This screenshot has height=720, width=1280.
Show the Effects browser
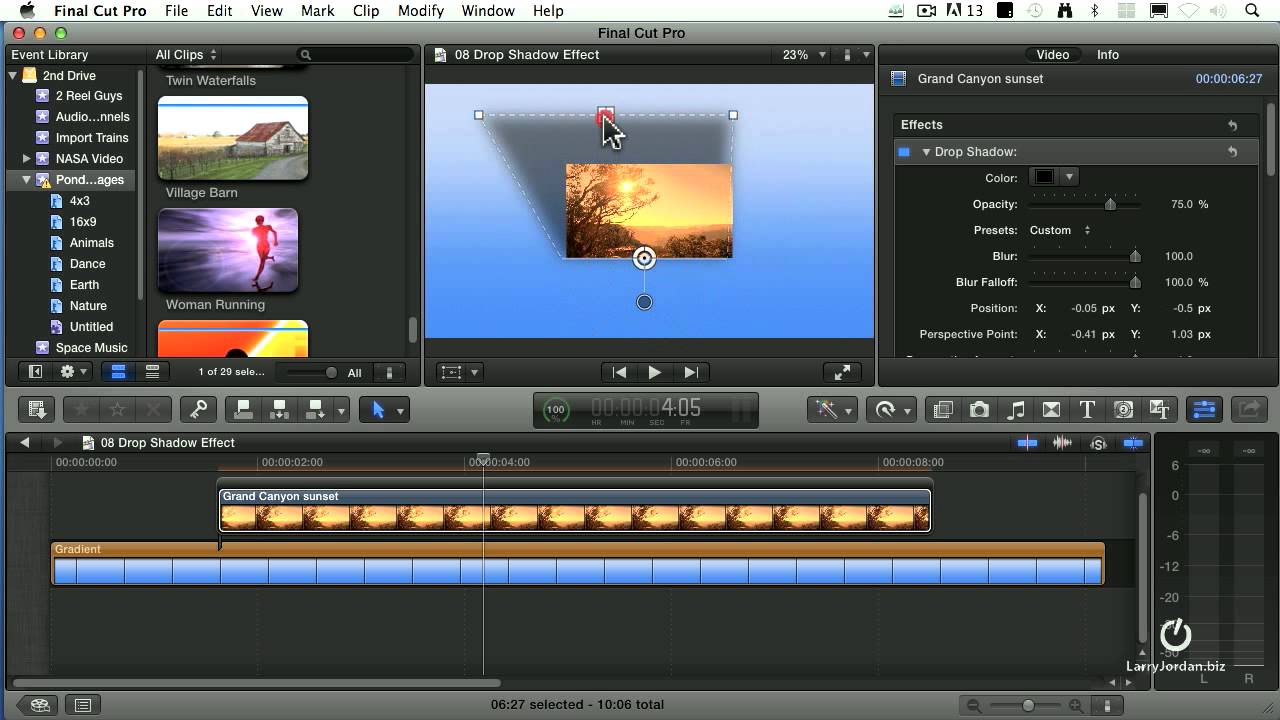coord(942,409)
